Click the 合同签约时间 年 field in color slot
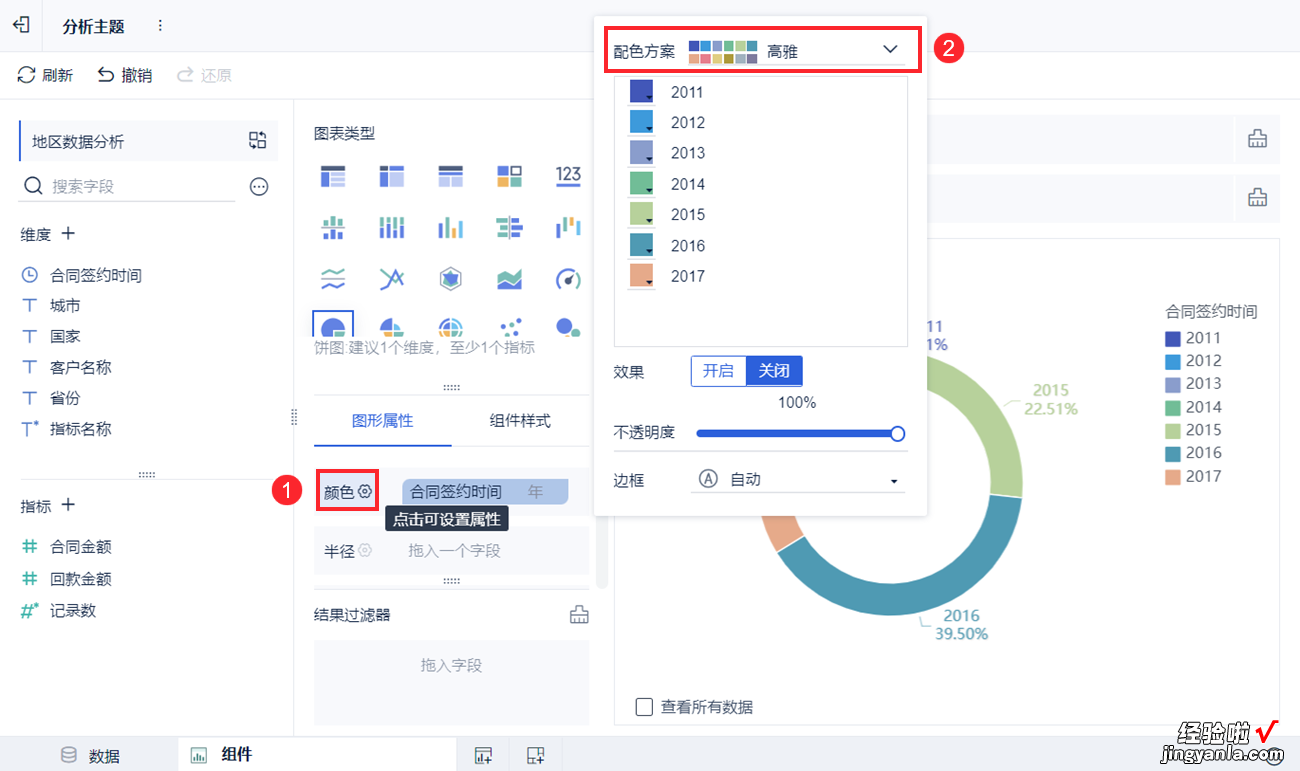 [485, 492]
